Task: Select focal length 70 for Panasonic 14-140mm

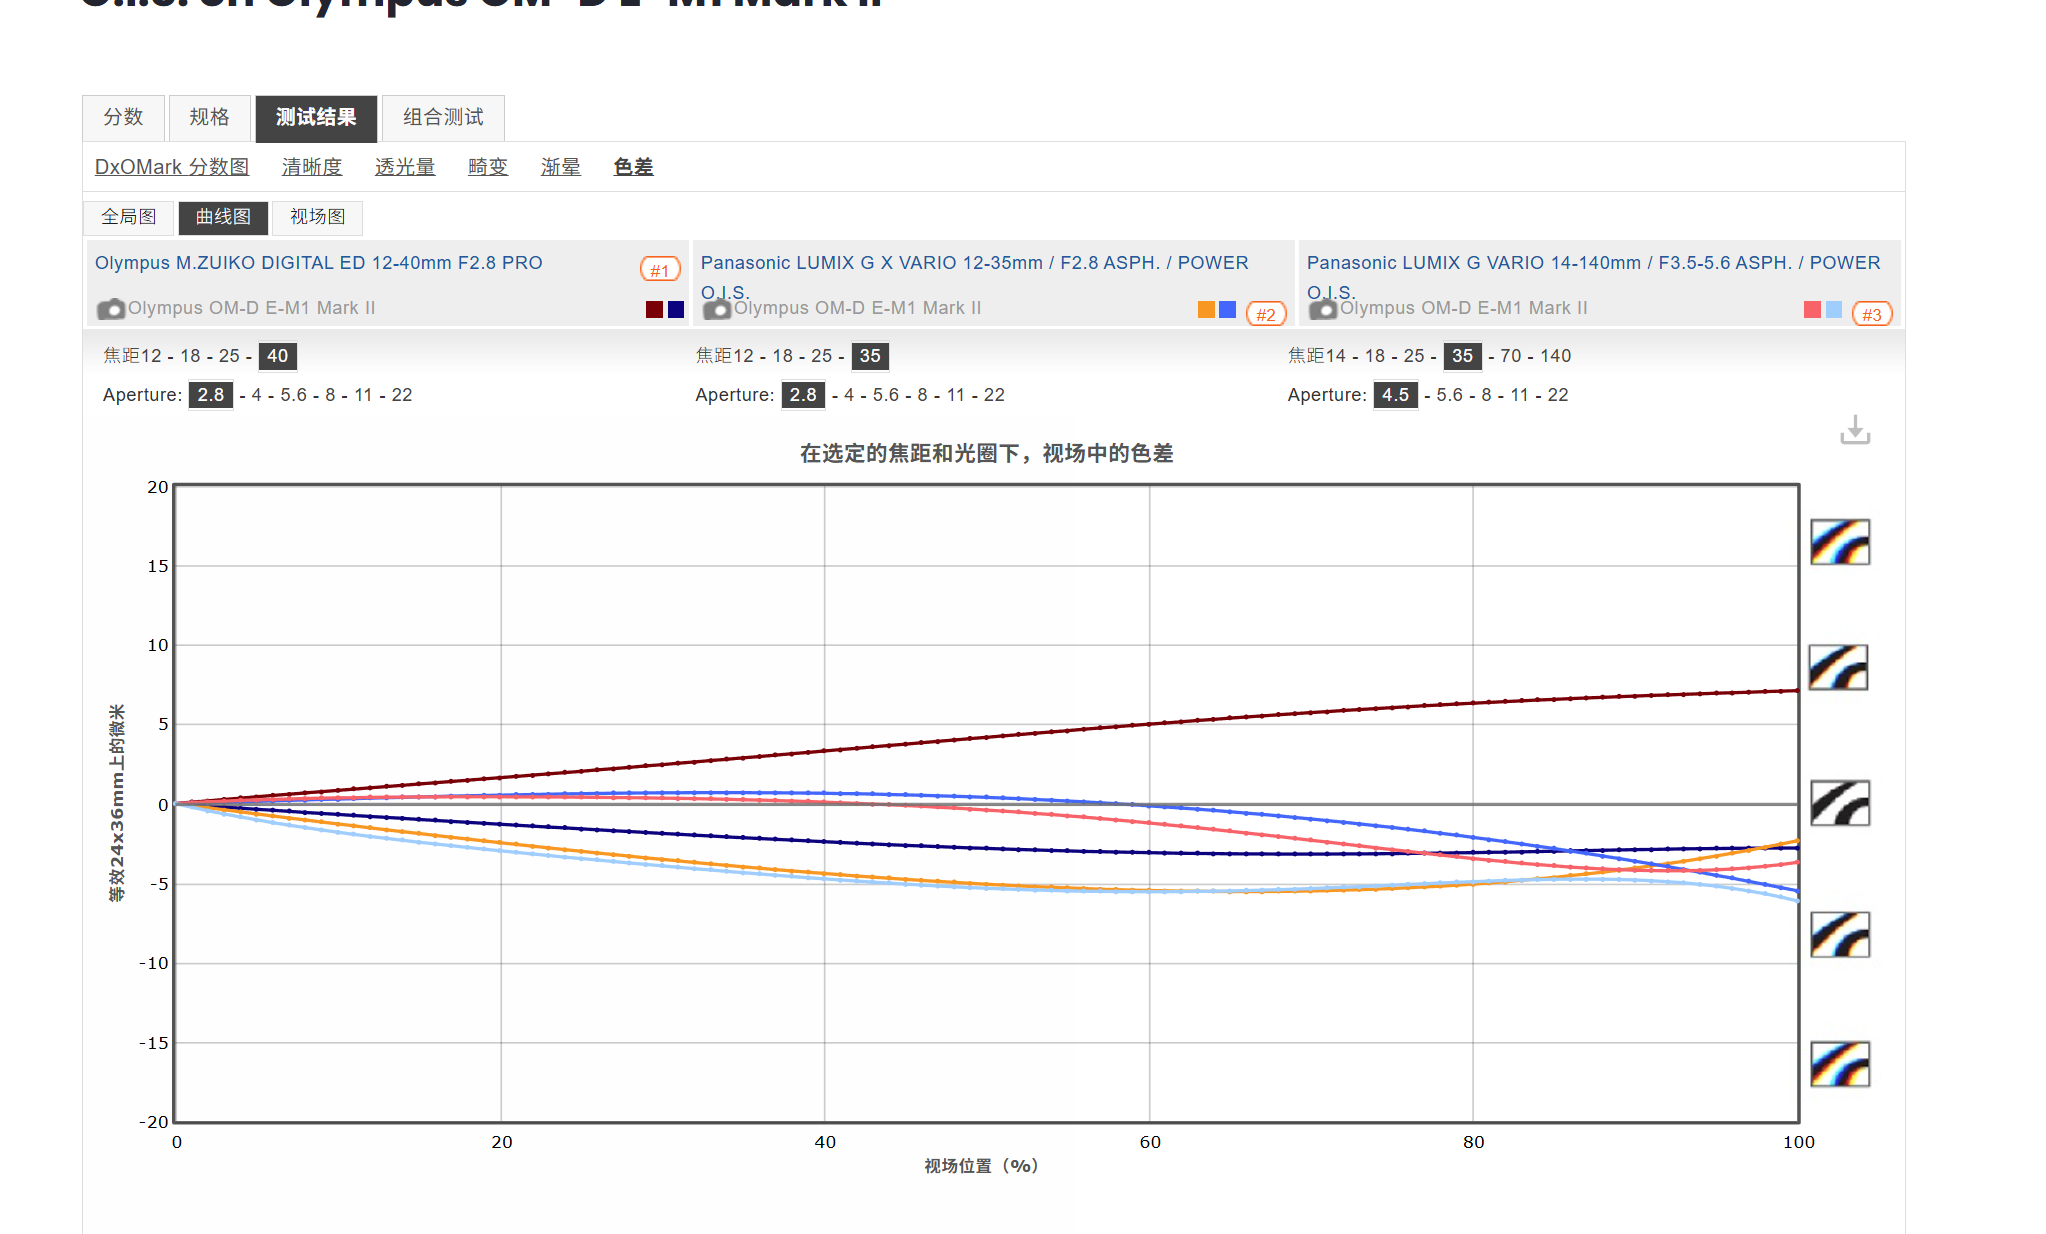Action: click(1510, 356)
